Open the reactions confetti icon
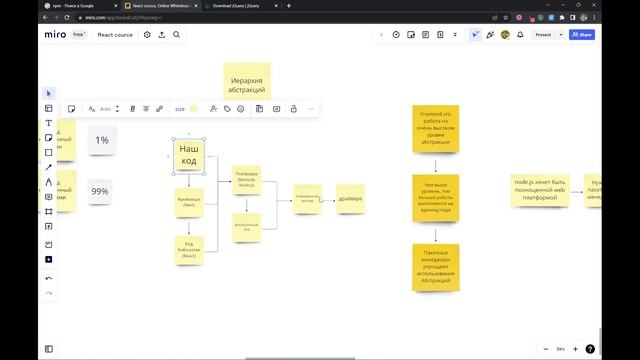 pos(490,35)
